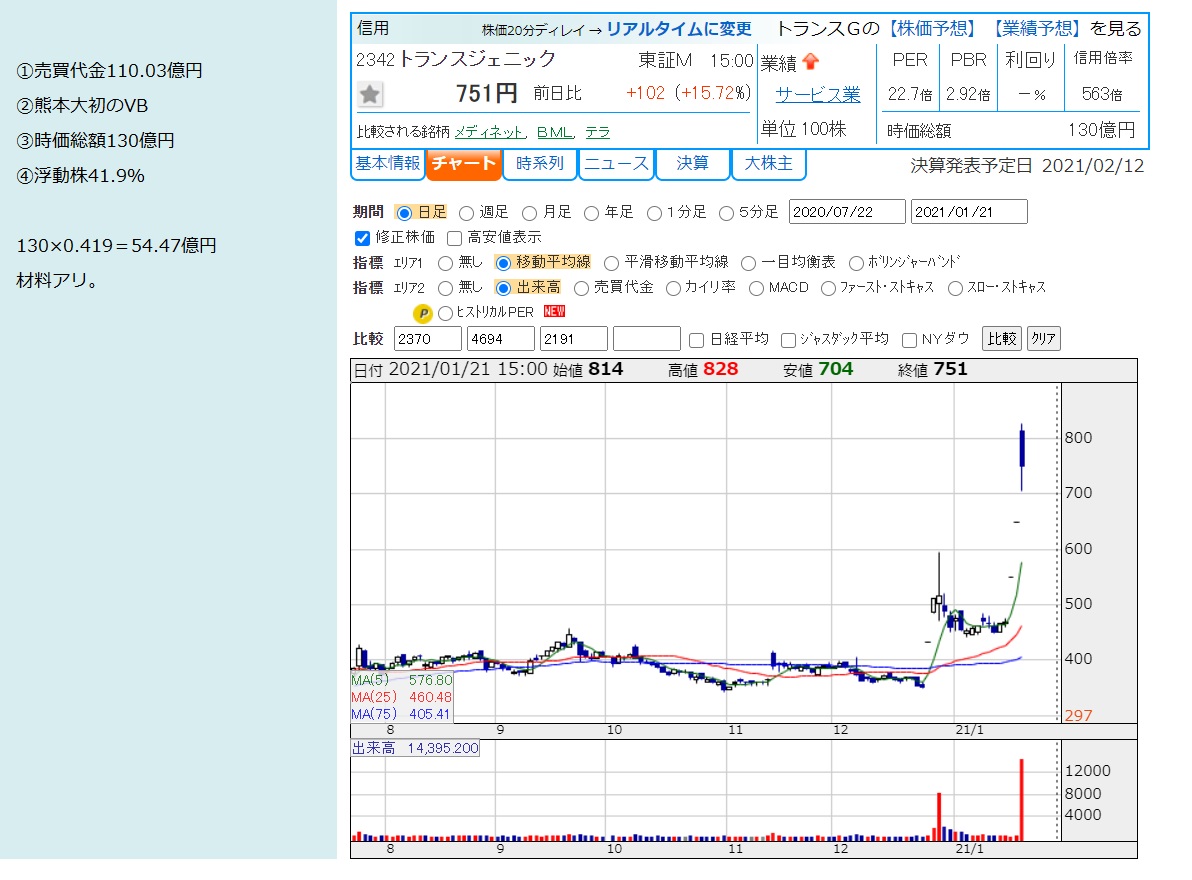Enable the 高安値表示 checkbox
1192x880 pixels.
coord(455,239)
